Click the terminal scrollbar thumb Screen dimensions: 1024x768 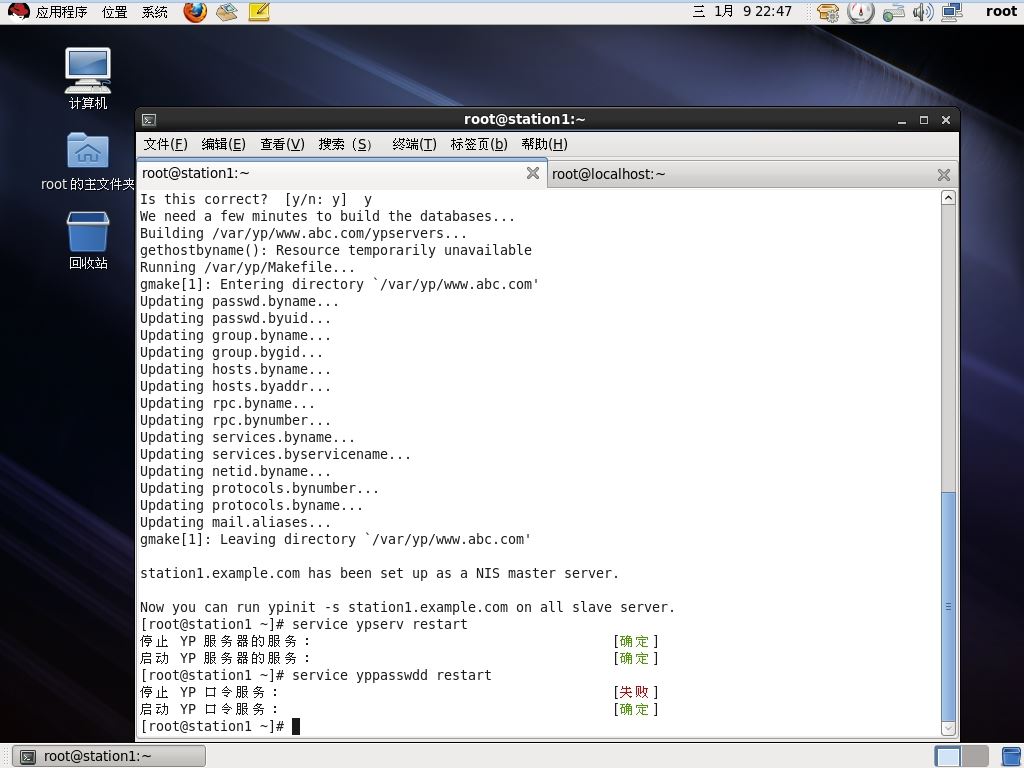pyautogui.click(x=948, y=606)
